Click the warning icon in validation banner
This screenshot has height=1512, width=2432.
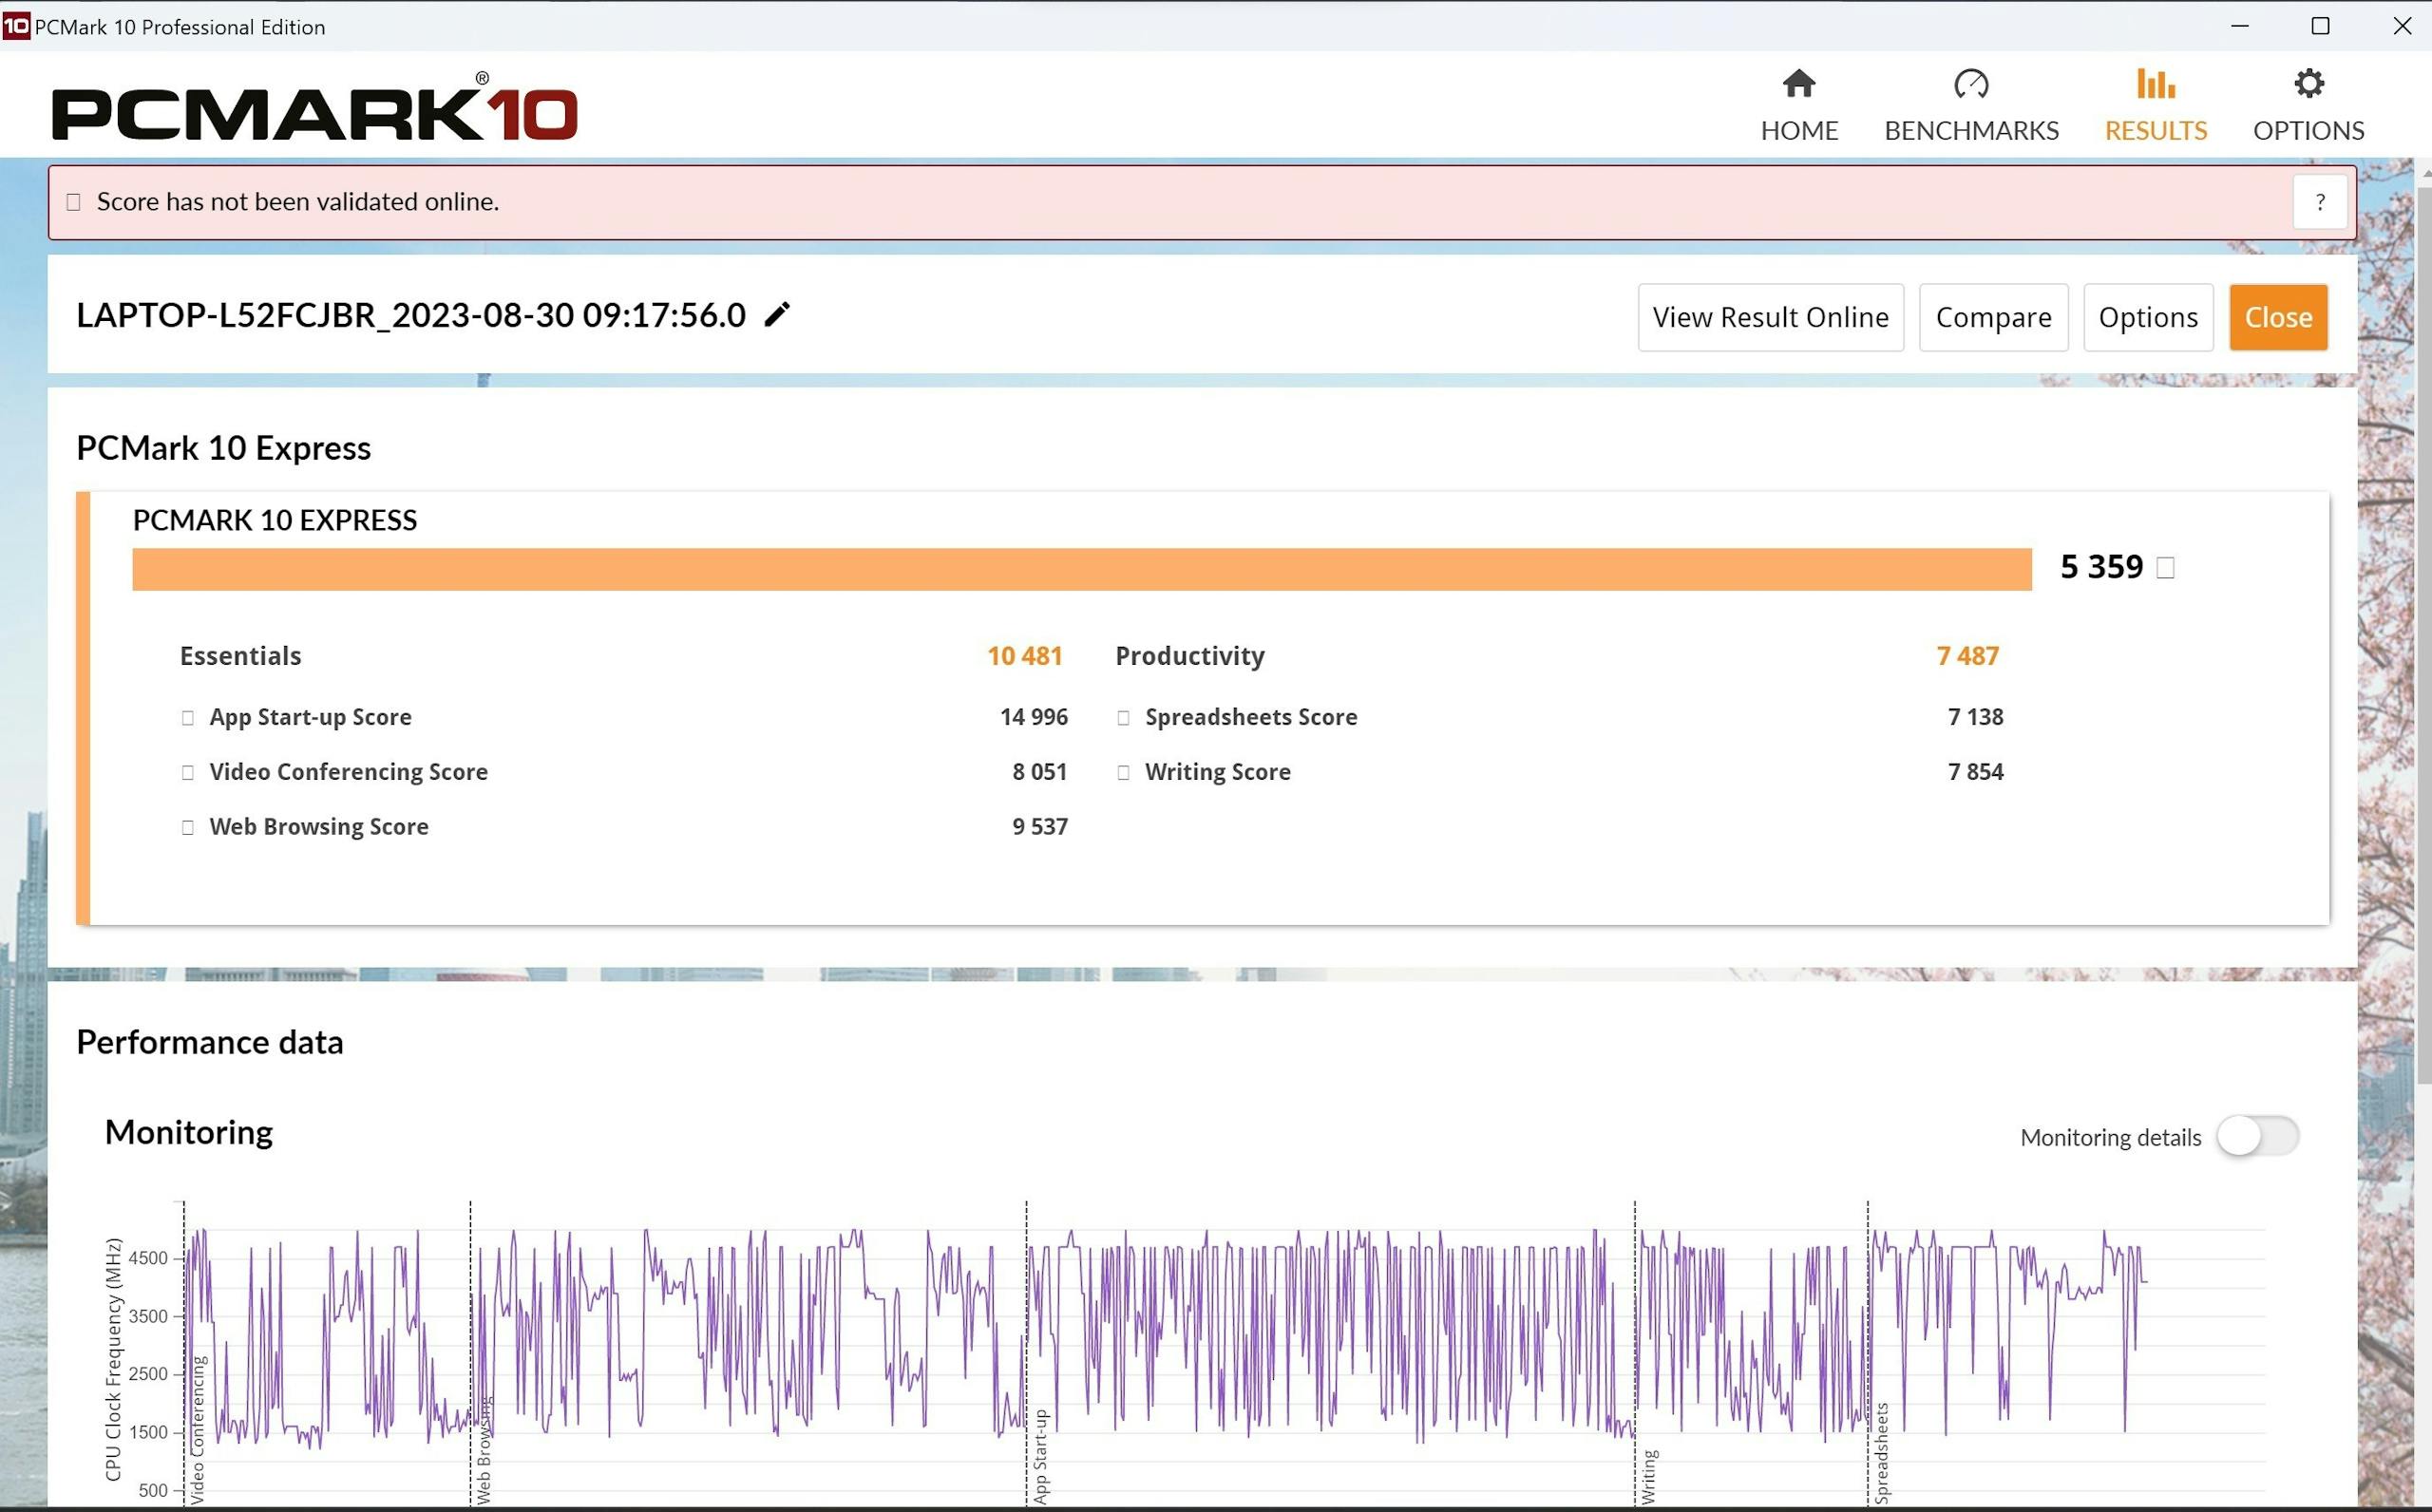coord(74,202)
